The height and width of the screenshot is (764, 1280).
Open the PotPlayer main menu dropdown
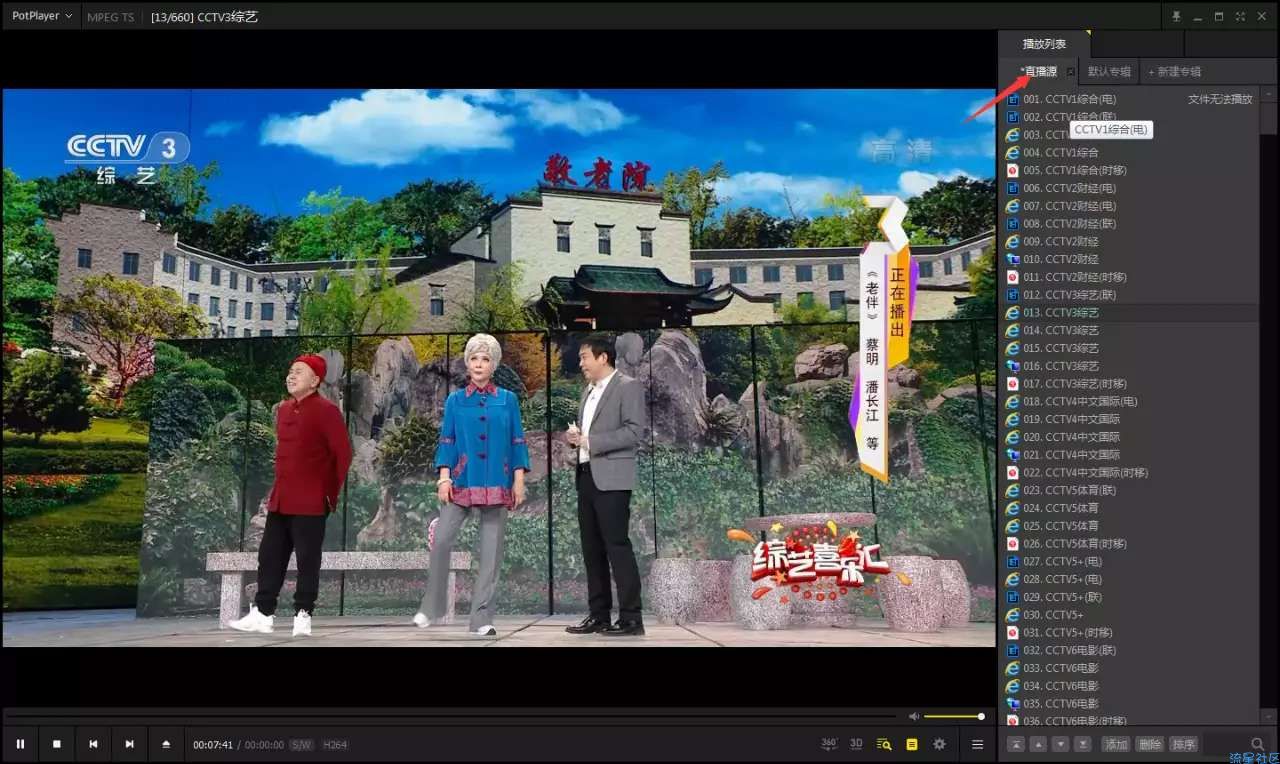pyautogui.click(x=42, y=16)
